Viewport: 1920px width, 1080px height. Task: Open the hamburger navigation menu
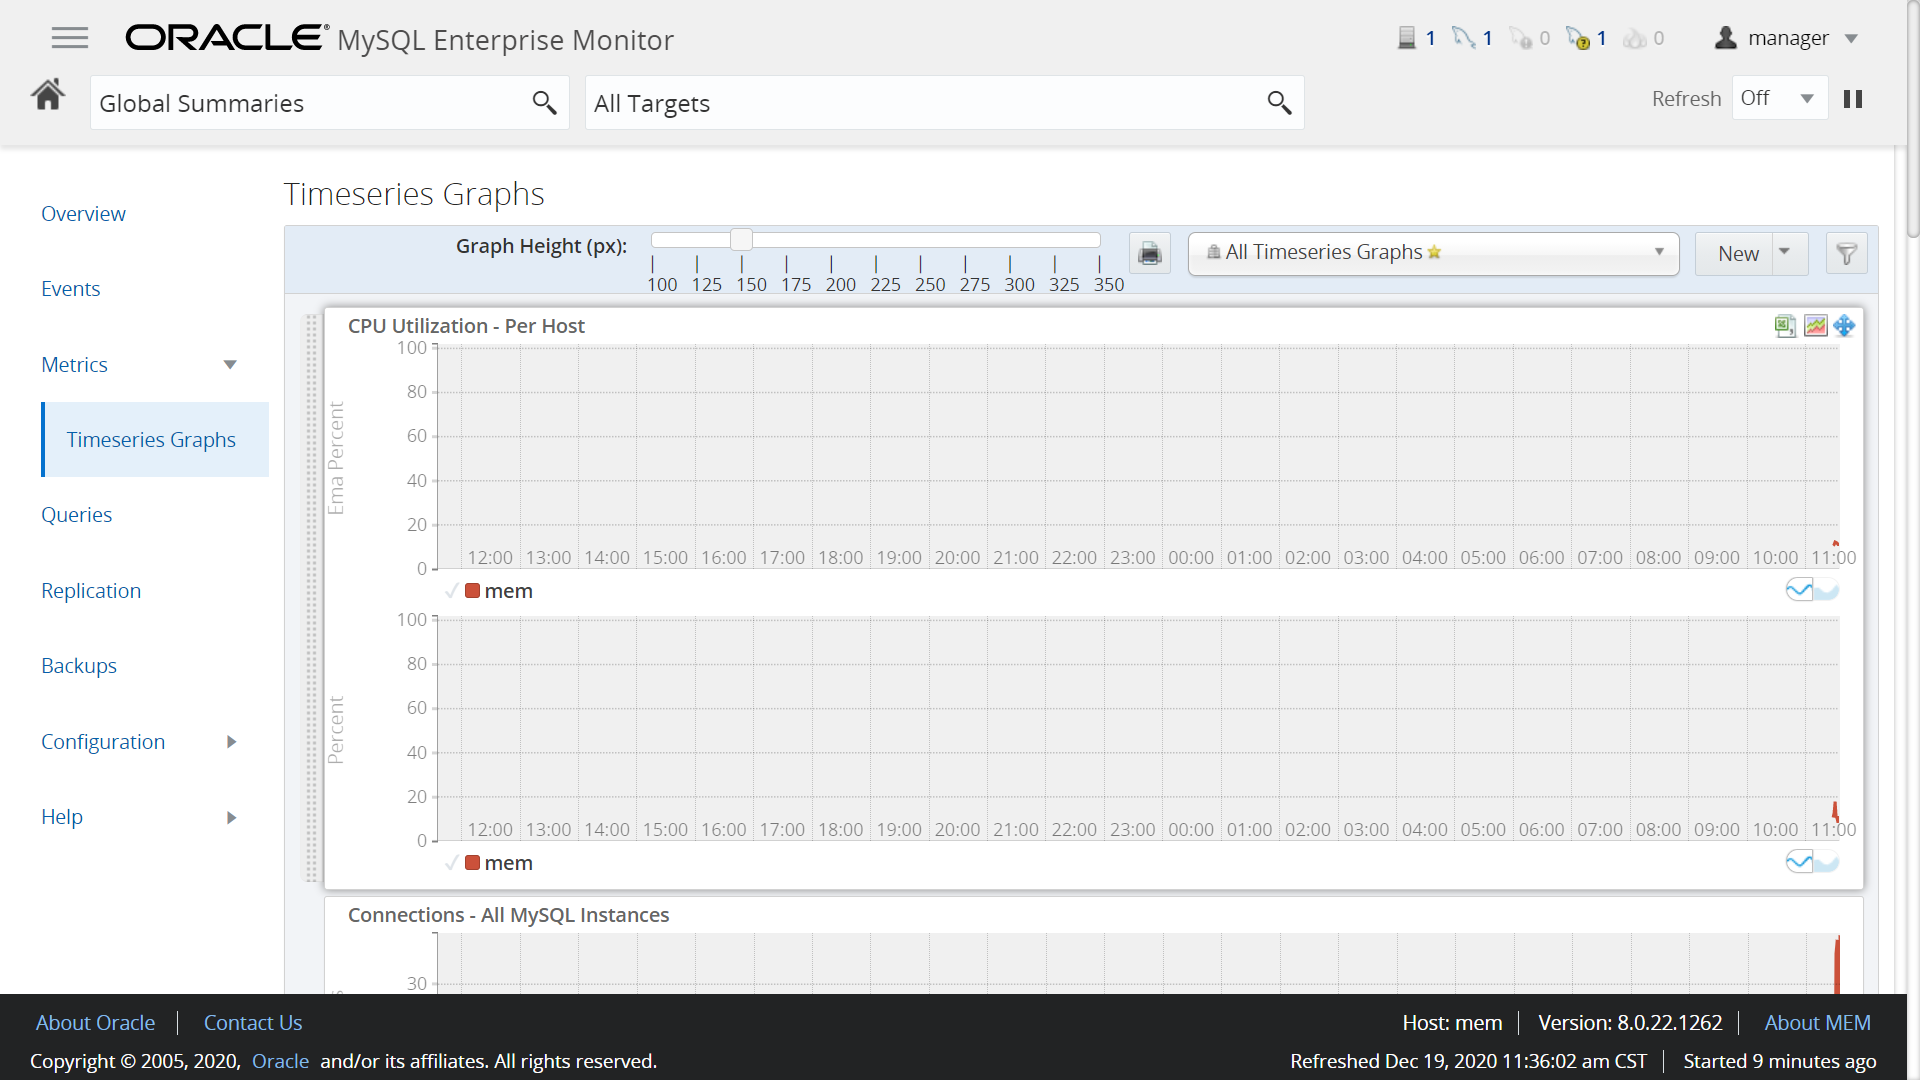(x=70, y=38)
